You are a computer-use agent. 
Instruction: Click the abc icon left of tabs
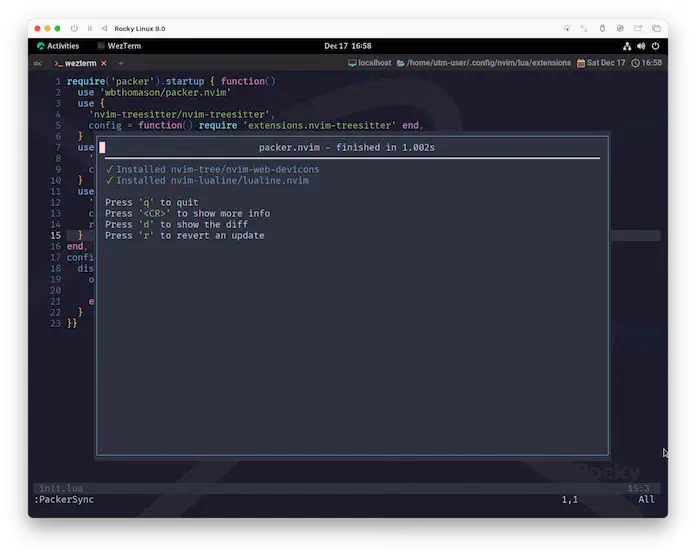coord(38,63)
